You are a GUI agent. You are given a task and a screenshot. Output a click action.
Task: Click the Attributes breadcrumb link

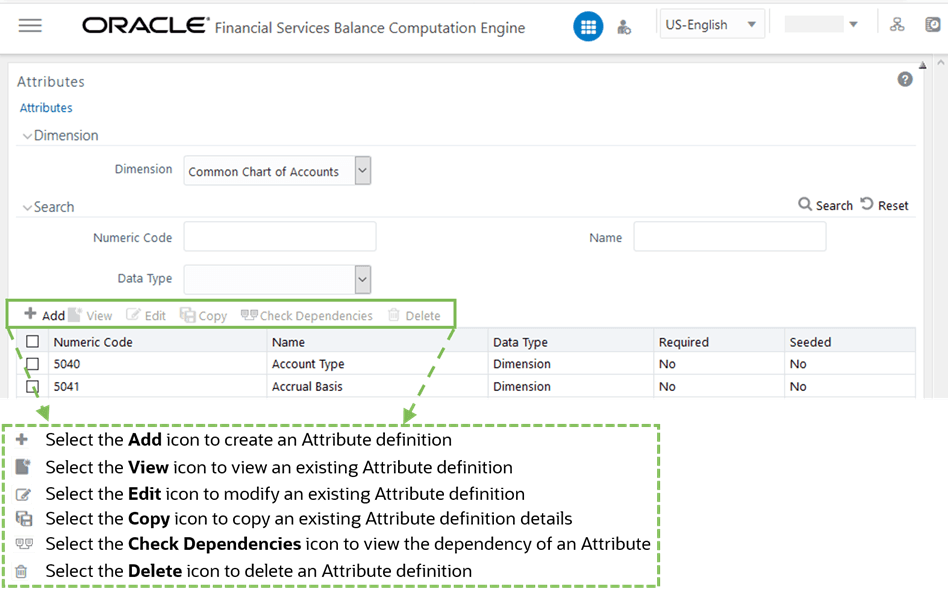[46, 108]
